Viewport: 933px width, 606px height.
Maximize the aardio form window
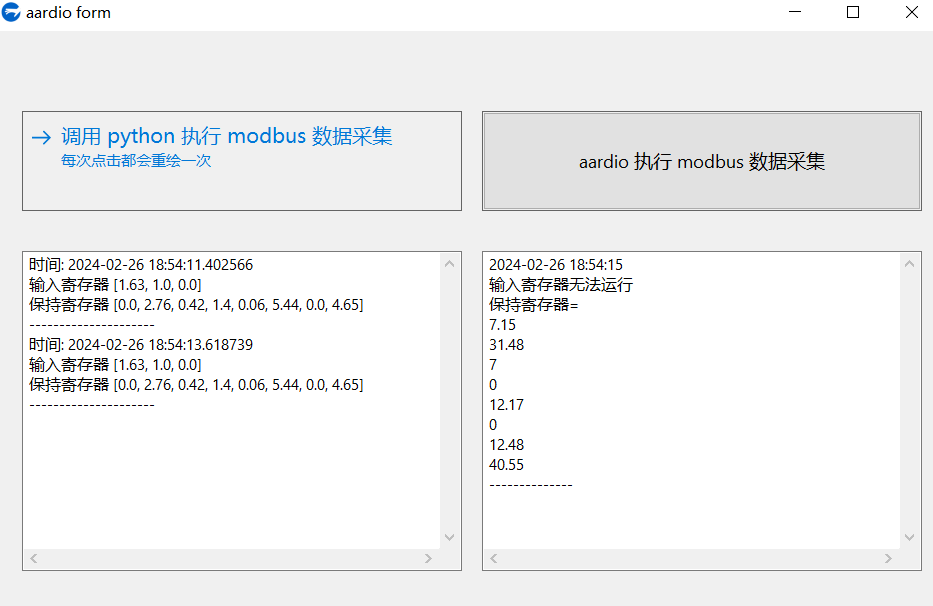[853, 12]
